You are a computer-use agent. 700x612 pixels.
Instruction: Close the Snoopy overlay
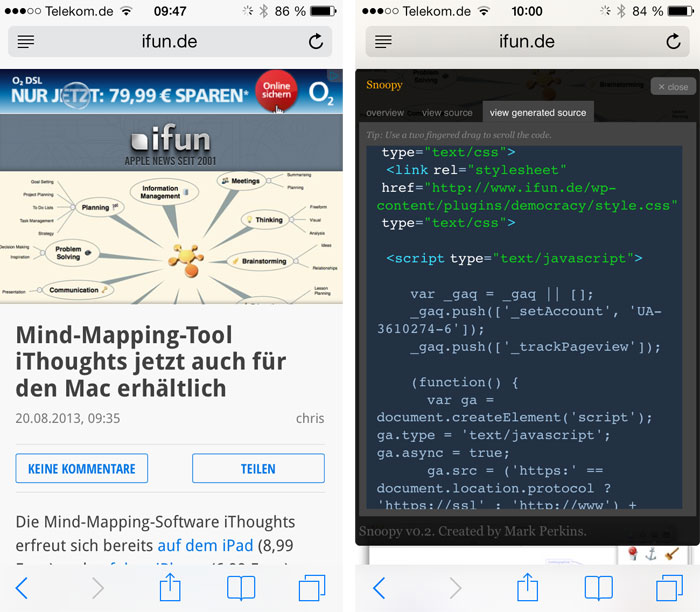tap(673, 87)
